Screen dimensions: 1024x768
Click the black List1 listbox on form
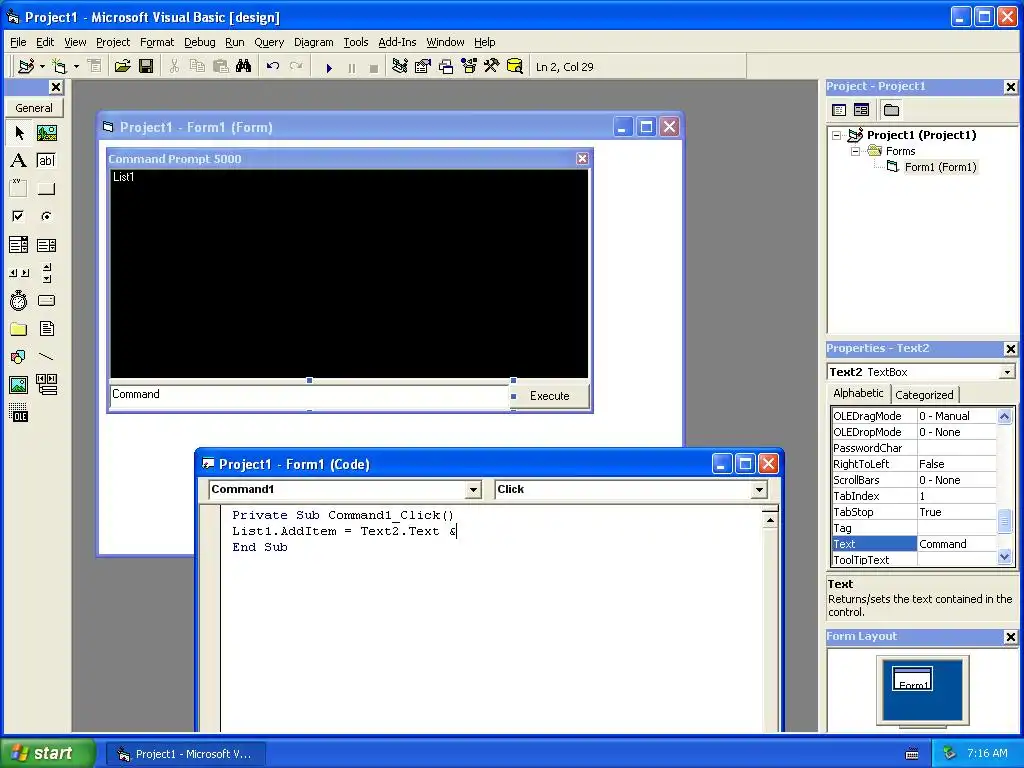click(x=349, y=274)
